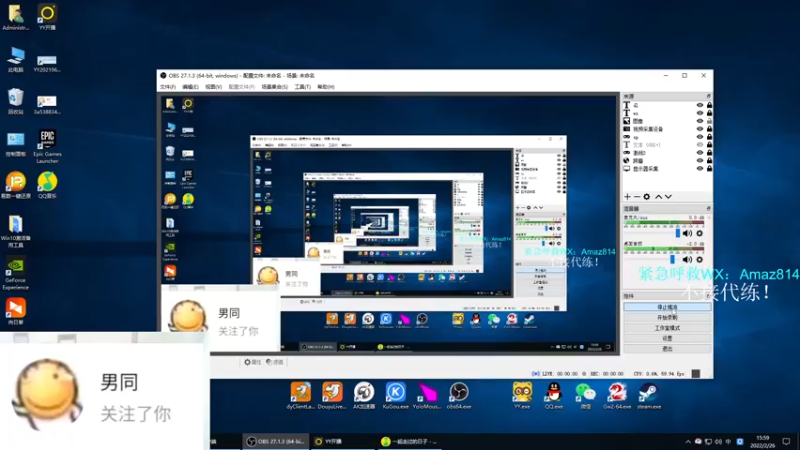Screen dimensions: 800x450
Task: Open 回收站 recycle bin icon
Action: [15, 101]
